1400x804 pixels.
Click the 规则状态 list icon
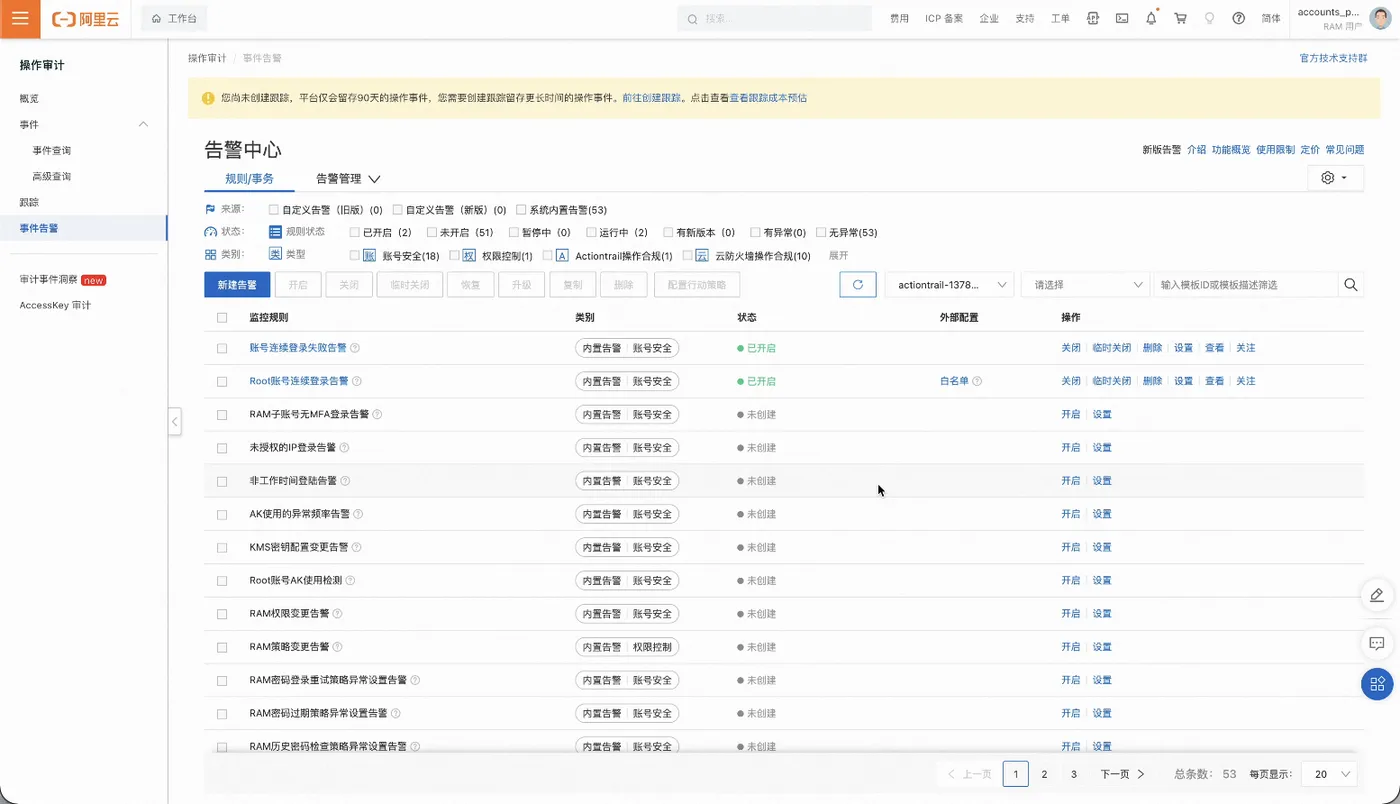click(x=275, y=232)
